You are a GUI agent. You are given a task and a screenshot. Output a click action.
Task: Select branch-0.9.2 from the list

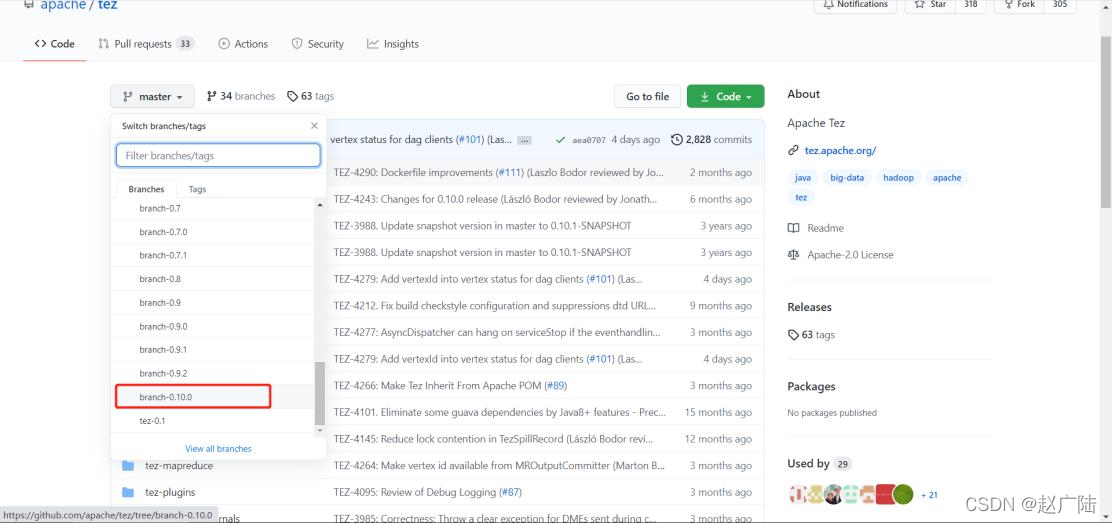point(213,373)
